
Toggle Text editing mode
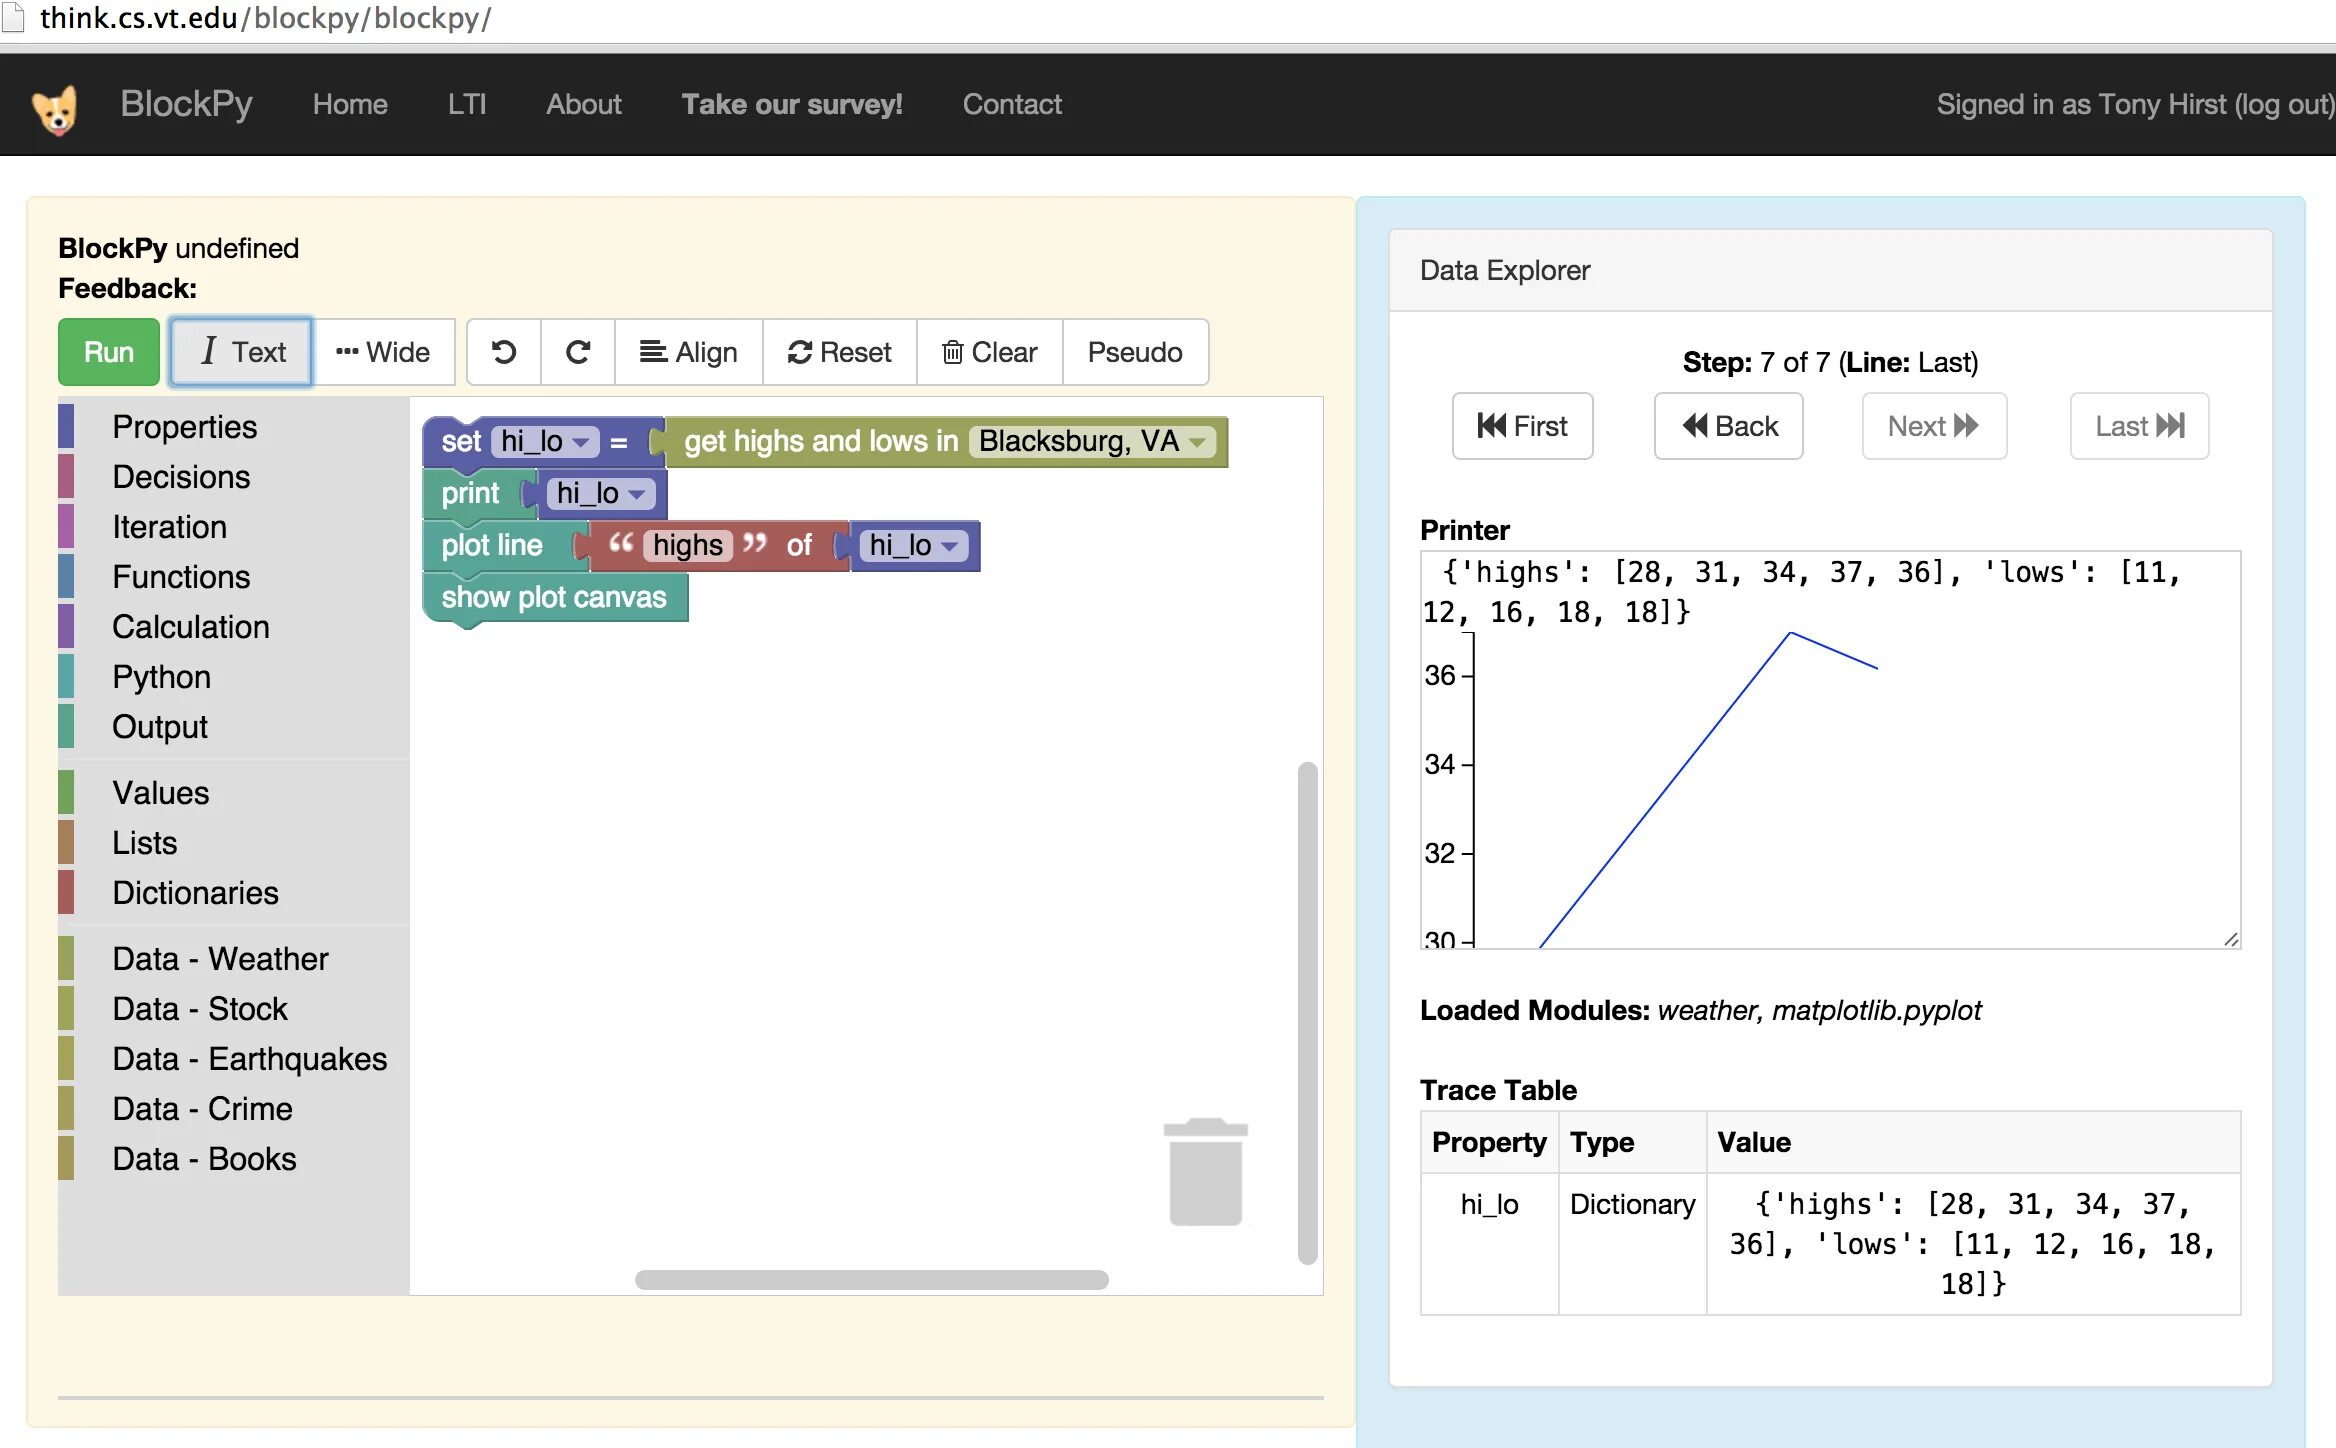pyautogui.click(x=241, y=352)
